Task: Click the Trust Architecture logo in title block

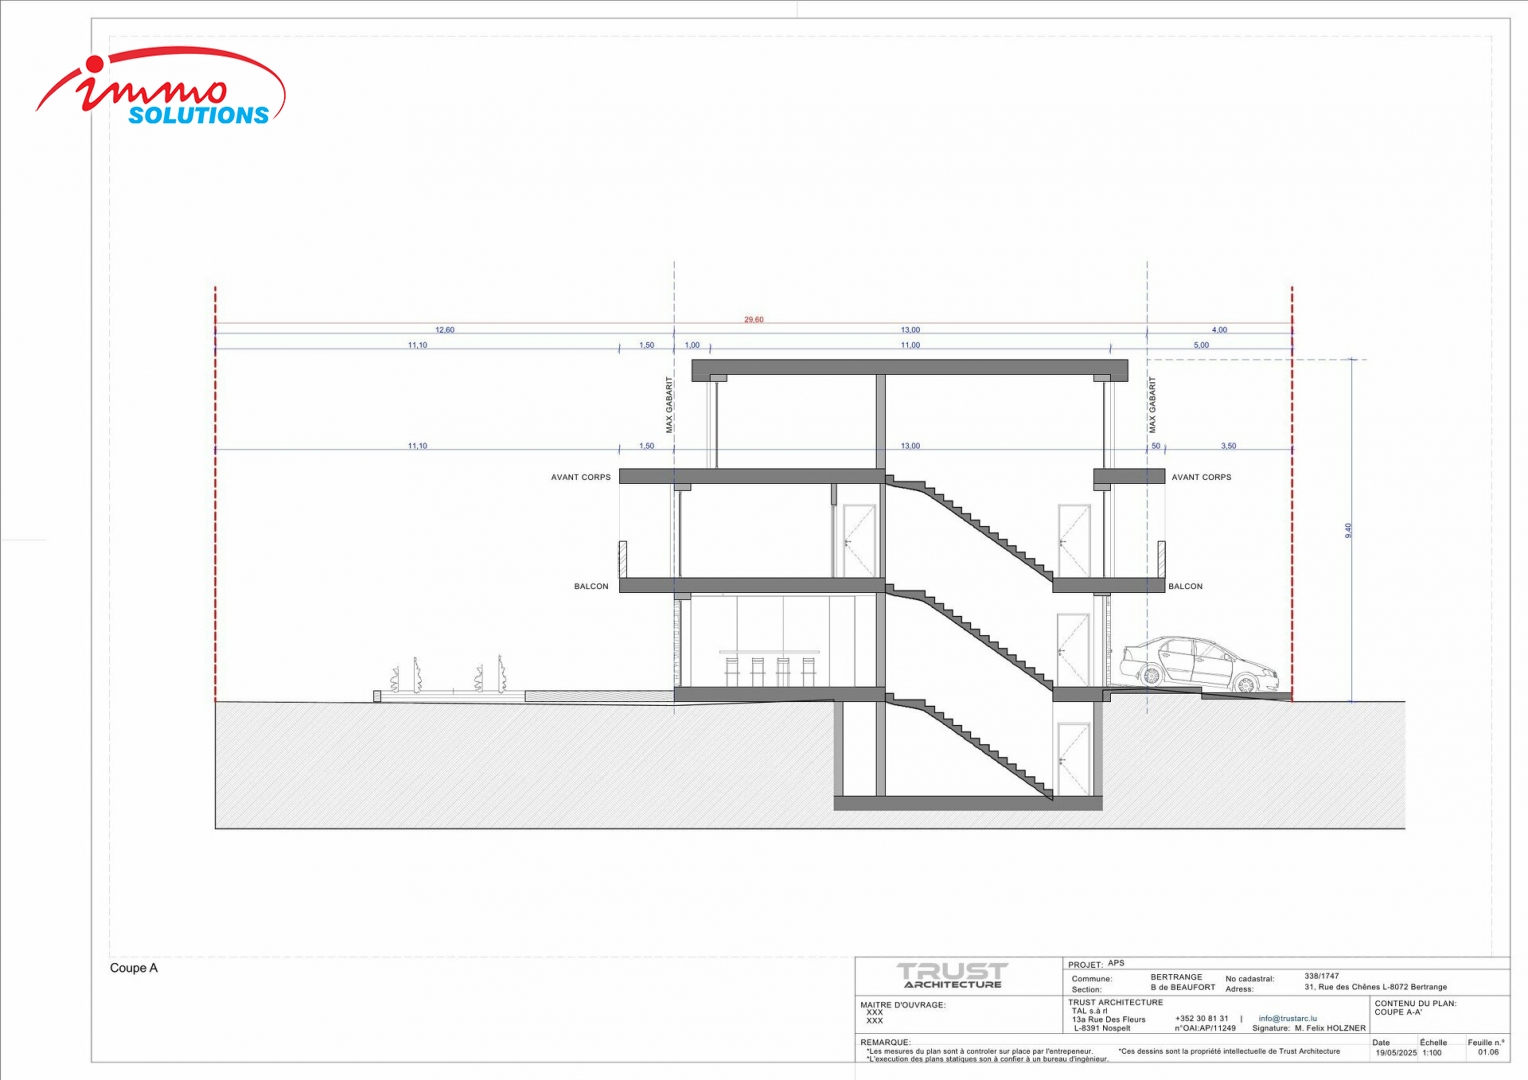Action: pos(952,975)
